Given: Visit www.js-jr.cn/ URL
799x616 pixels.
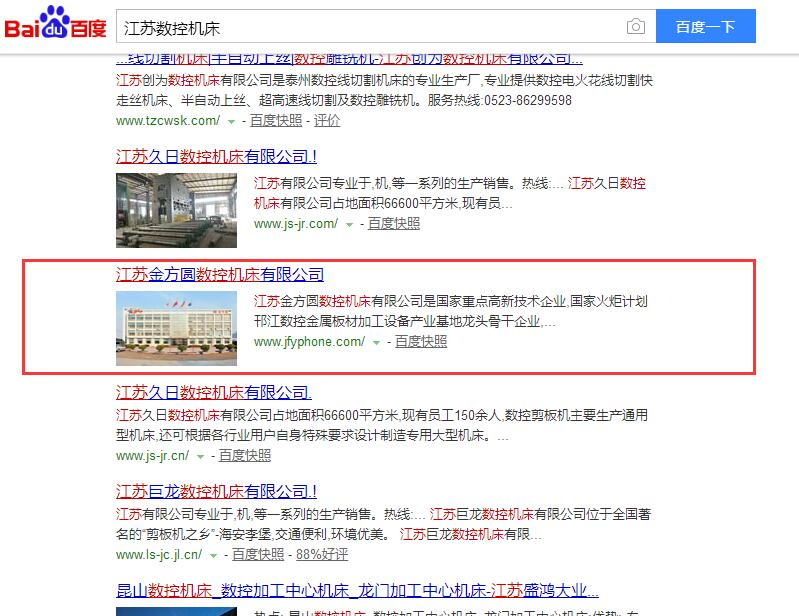Looking at the screenshot, I should point(152,456).
